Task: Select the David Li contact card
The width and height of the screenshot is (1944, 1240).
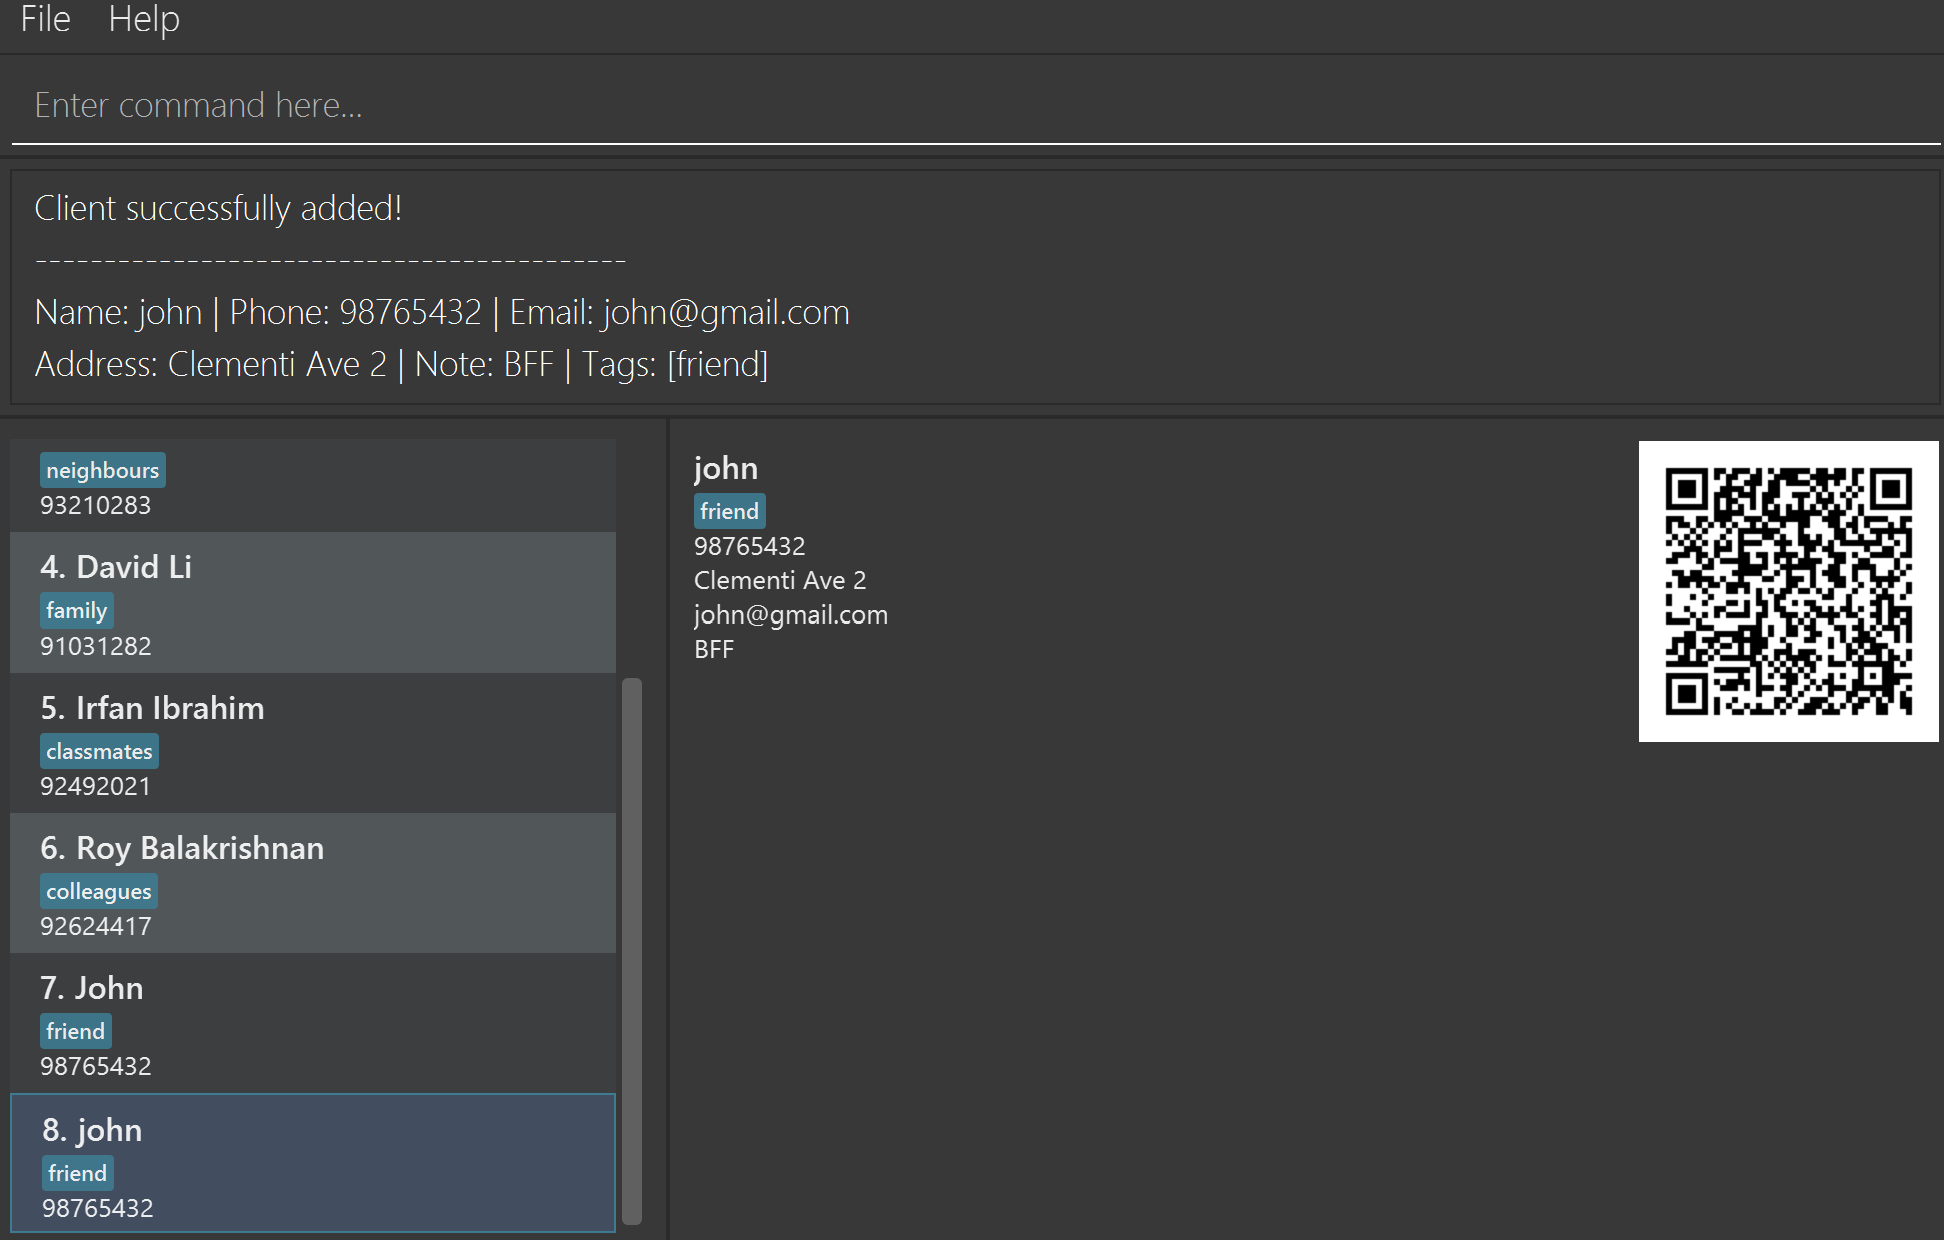Action: pyautogui.click(x=312, y=602)
